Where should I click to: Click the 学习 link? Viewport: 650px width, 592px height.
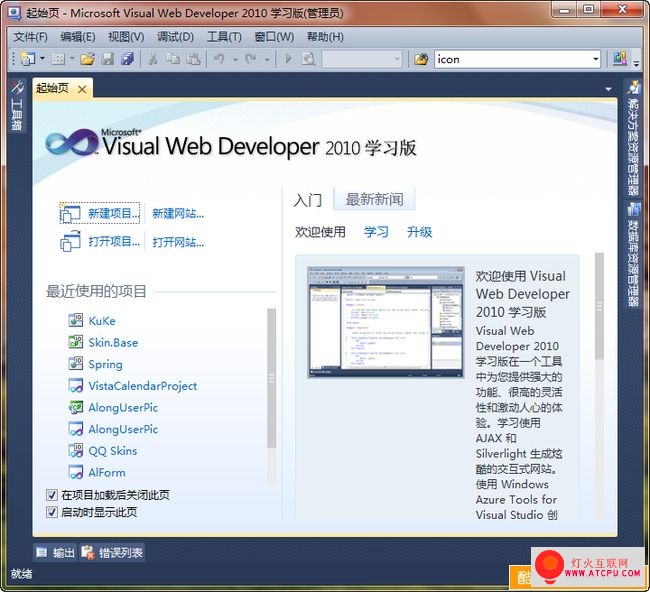[376, 232]
